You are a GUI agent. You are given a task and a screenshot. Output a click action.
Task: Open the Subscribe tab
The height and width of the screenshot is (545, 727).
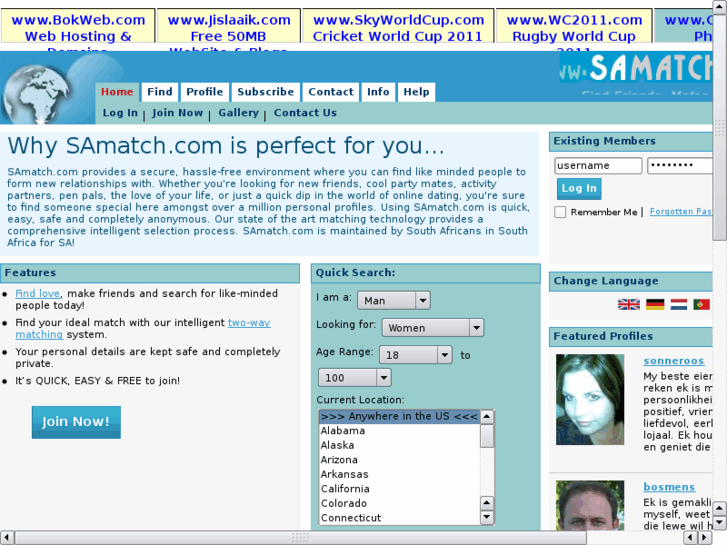(x=266, y=92)
